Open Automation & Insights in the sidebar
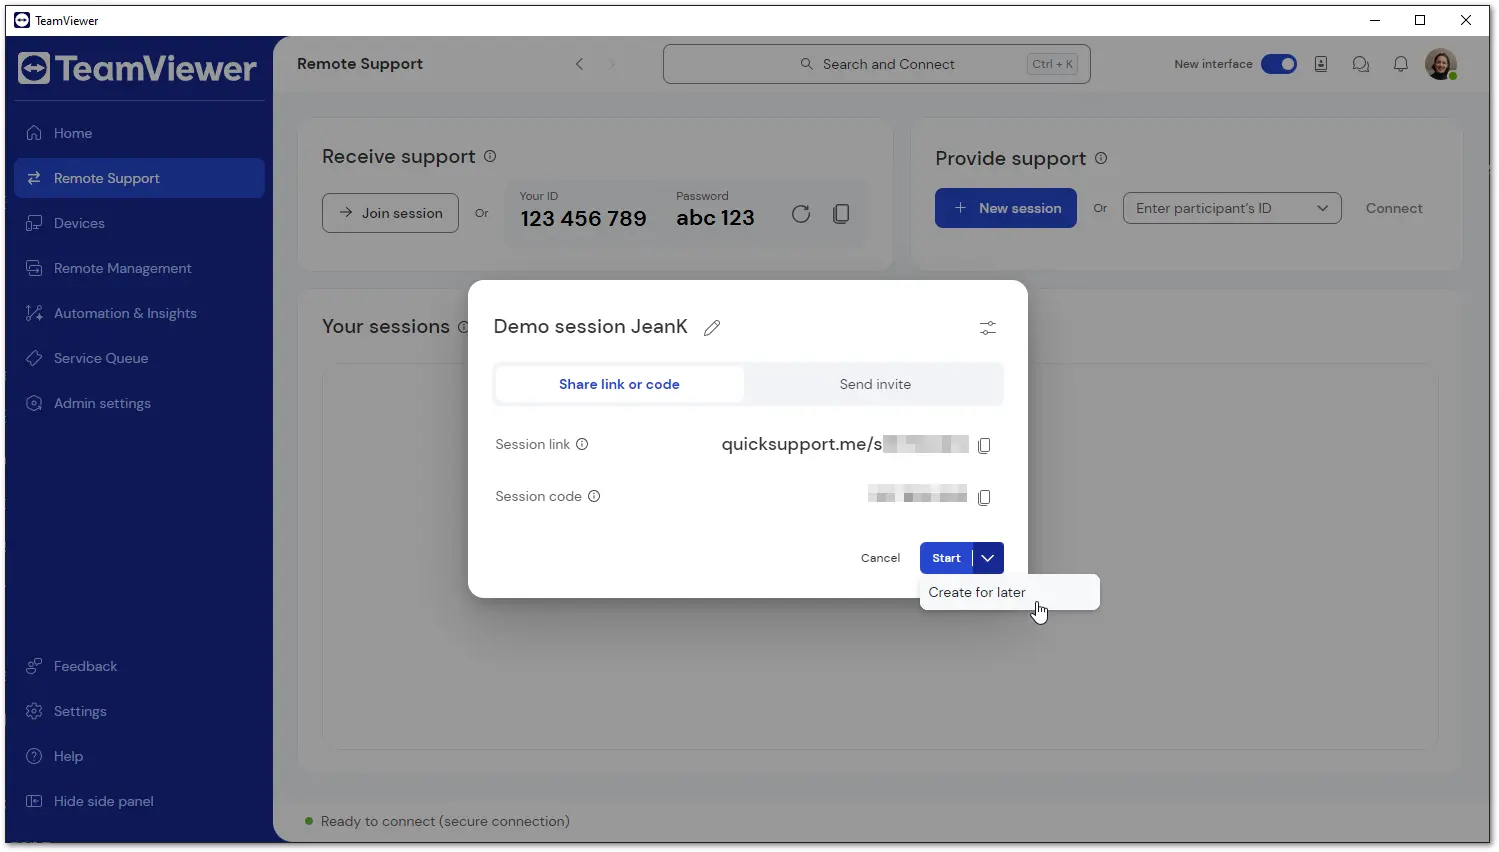This screenshot has width=1499, height=852. [x=140, y=313]
